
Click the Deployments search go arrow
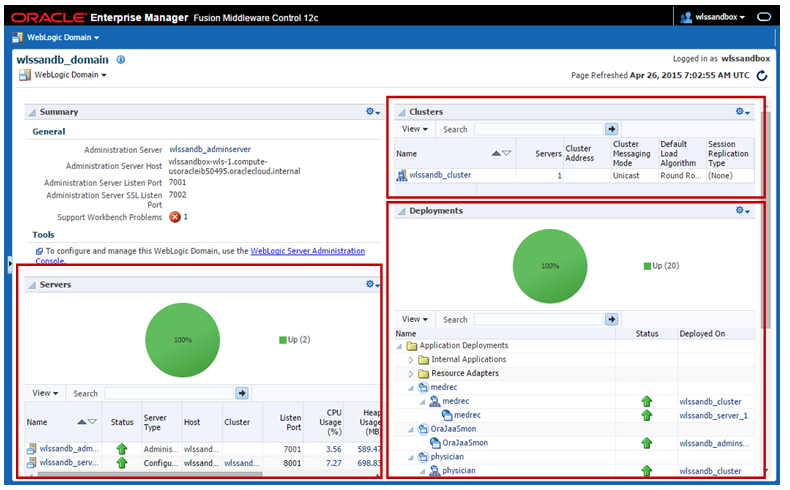(x=611, y=319)
